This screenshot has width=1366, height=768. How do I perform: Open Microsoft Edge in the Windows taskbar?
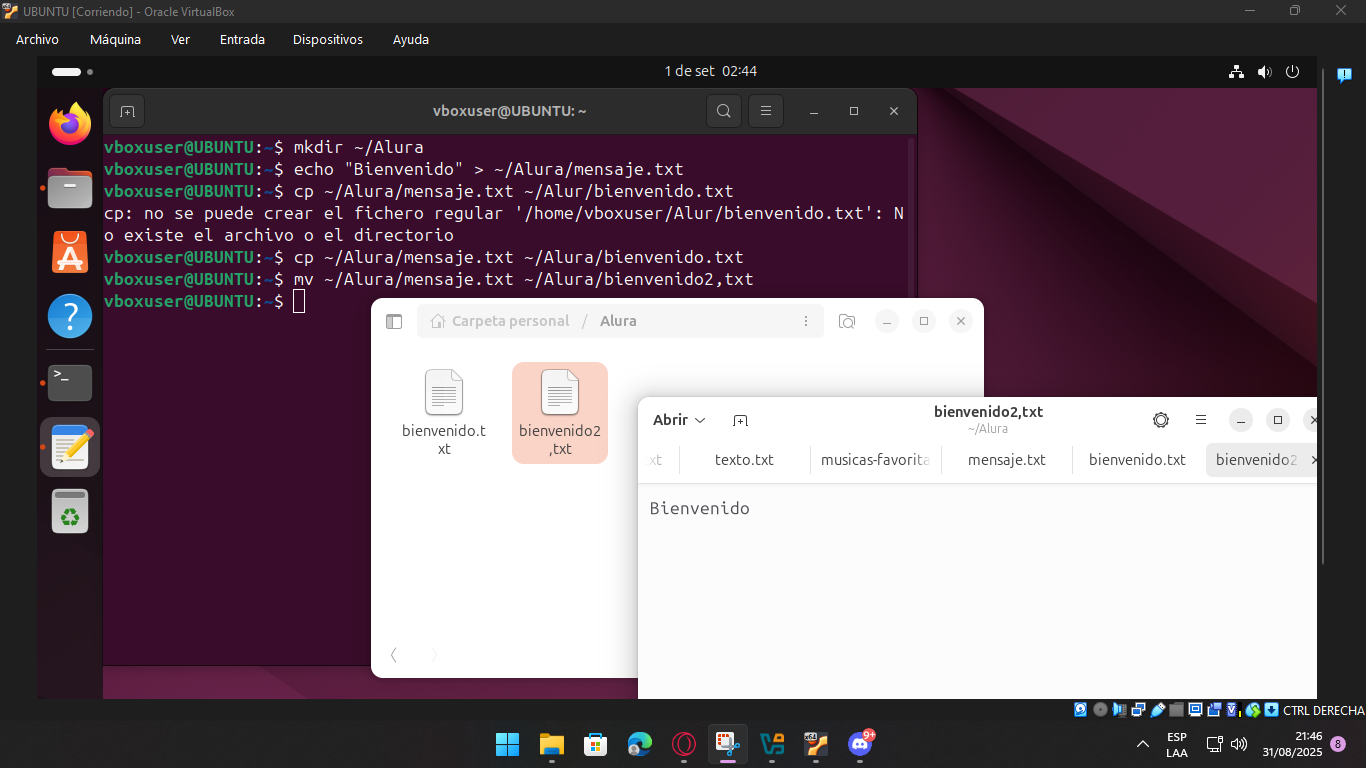coord(640,744)
